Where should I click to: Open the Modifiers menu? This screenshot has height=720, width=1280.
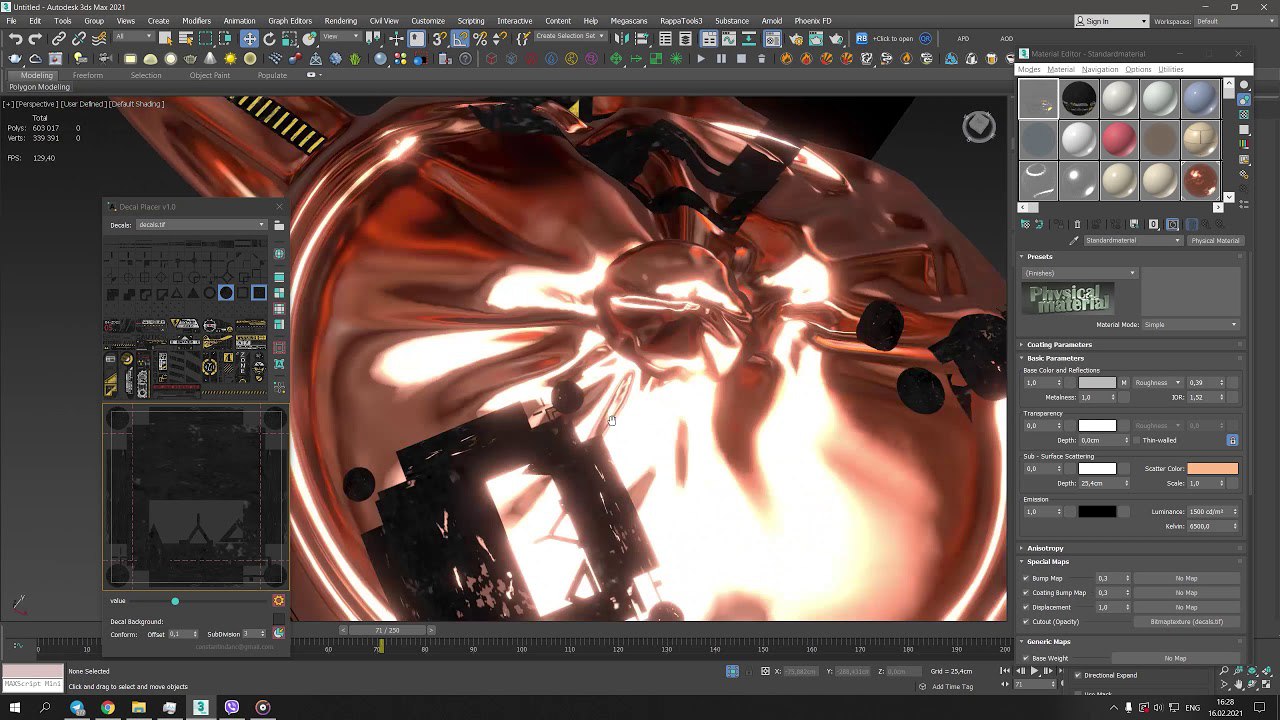[196, 21]
